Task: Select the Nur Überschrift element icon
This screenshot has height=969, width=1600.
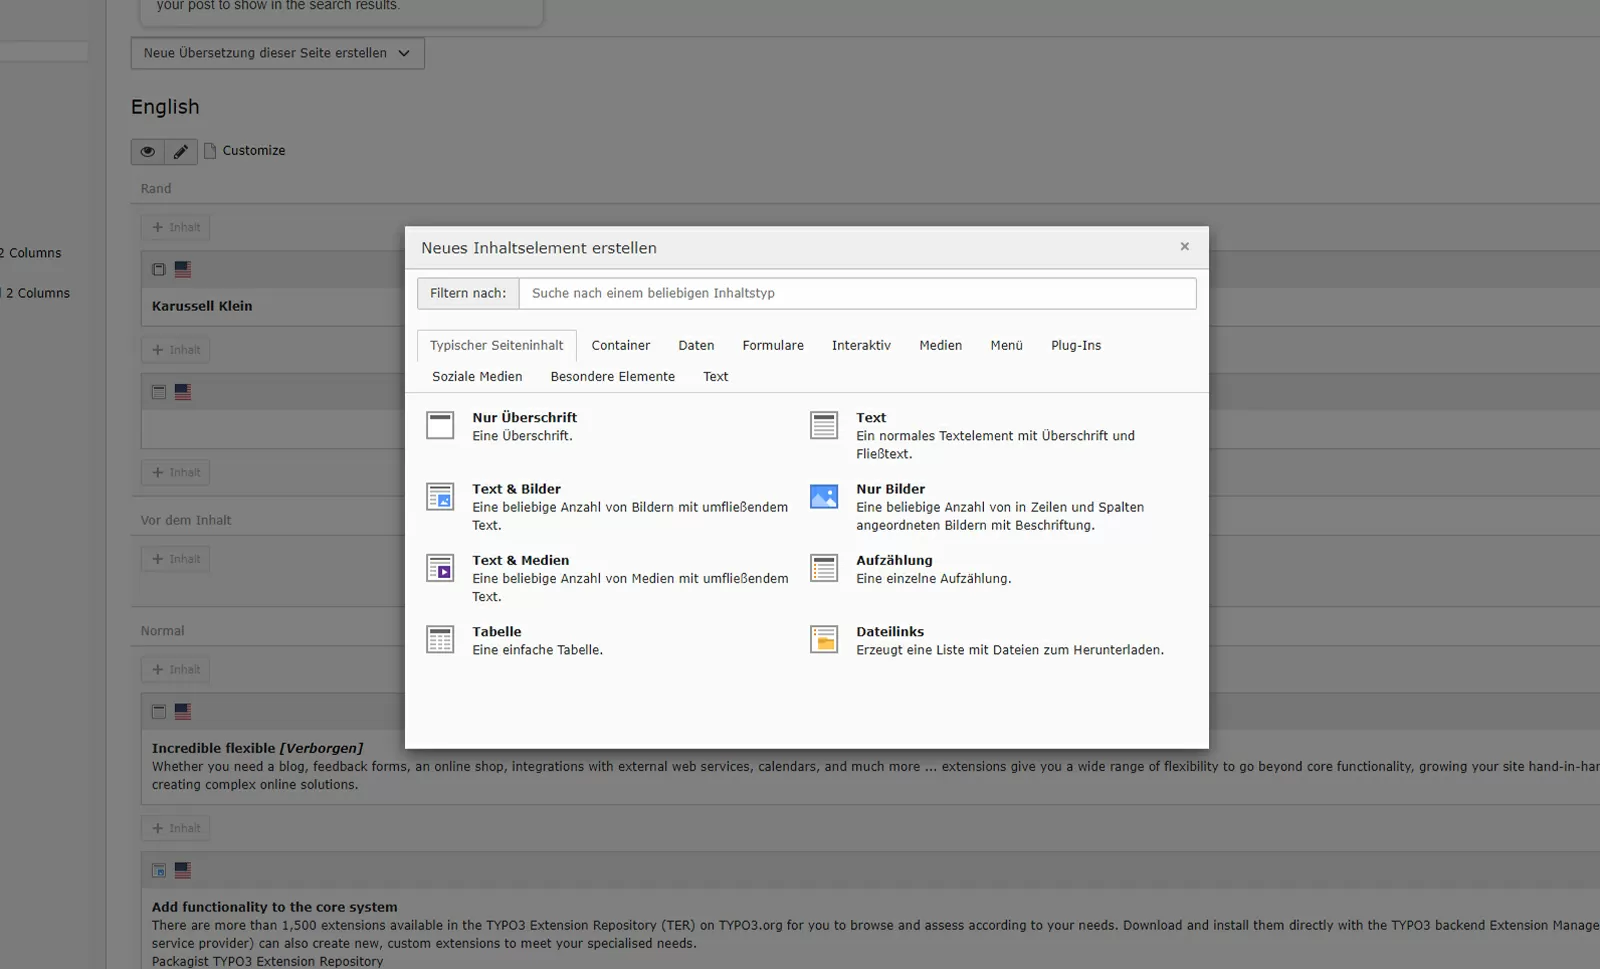Action: coord(440,425)
